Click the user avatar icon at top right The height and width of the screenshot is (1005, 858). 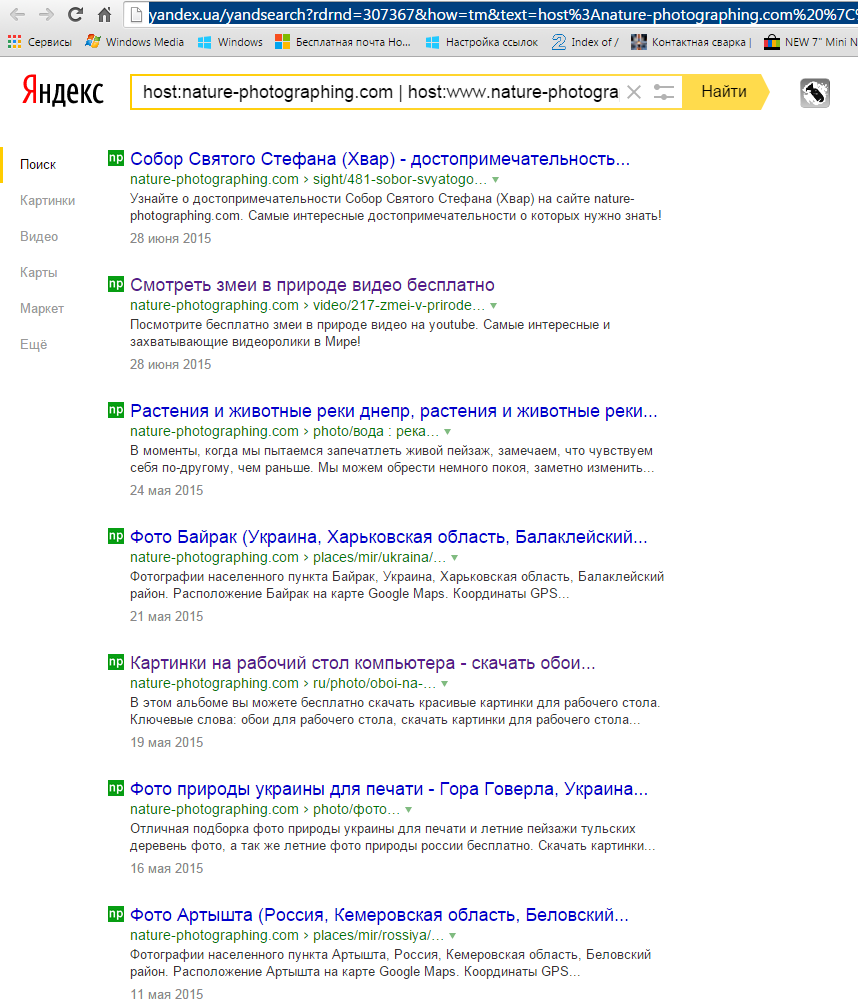(816, 93)
